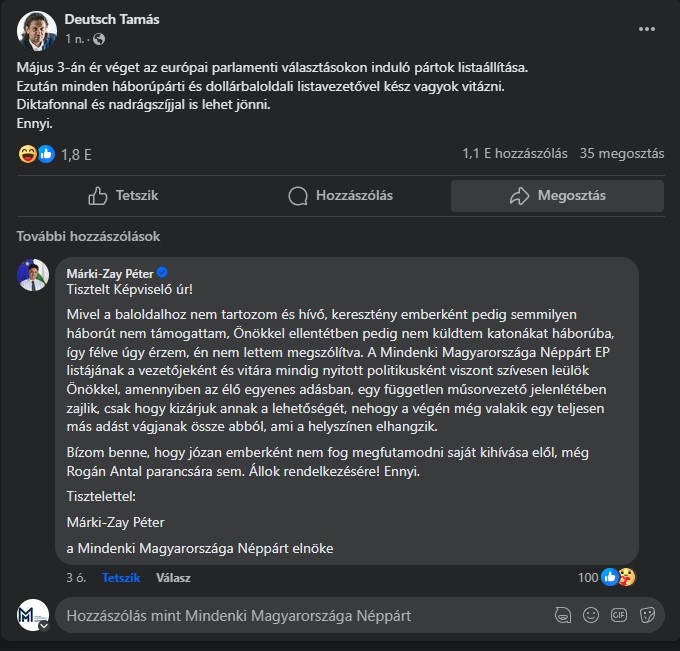Open the sticker picker in the comment box

[648, 614]
